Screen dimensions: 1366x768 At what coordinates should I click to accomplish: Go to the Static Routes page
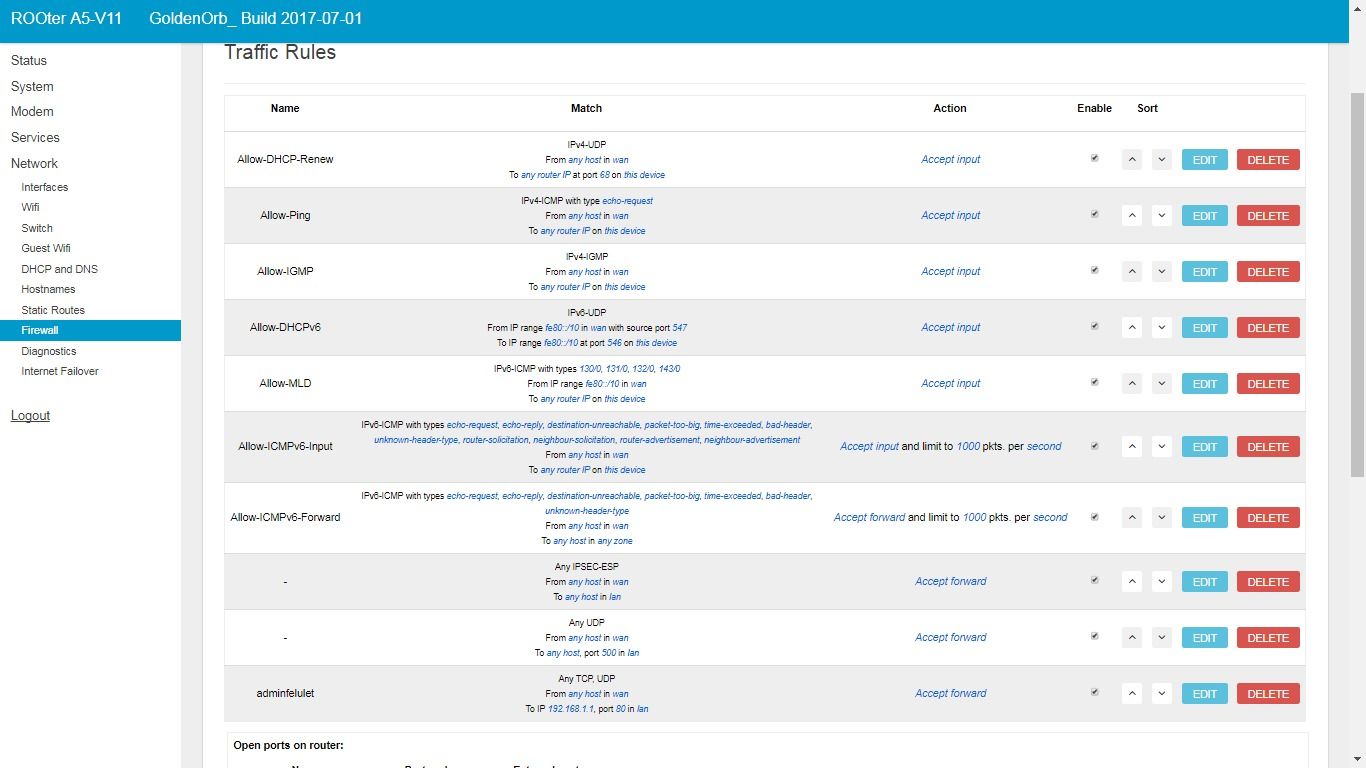coord(53,310)
